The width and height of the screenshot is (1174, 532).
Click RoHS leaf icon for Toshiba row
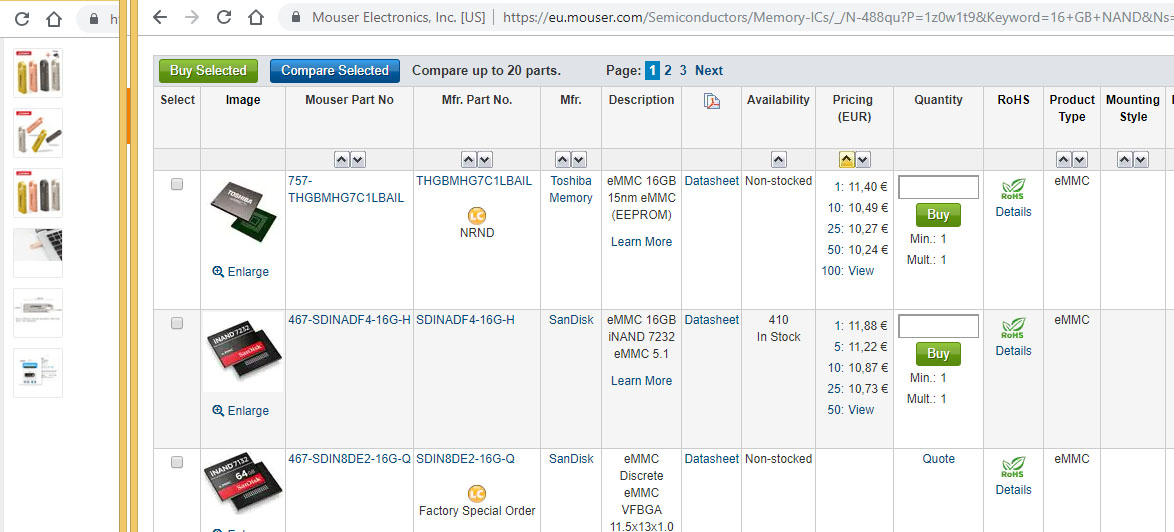(1013, 189)
